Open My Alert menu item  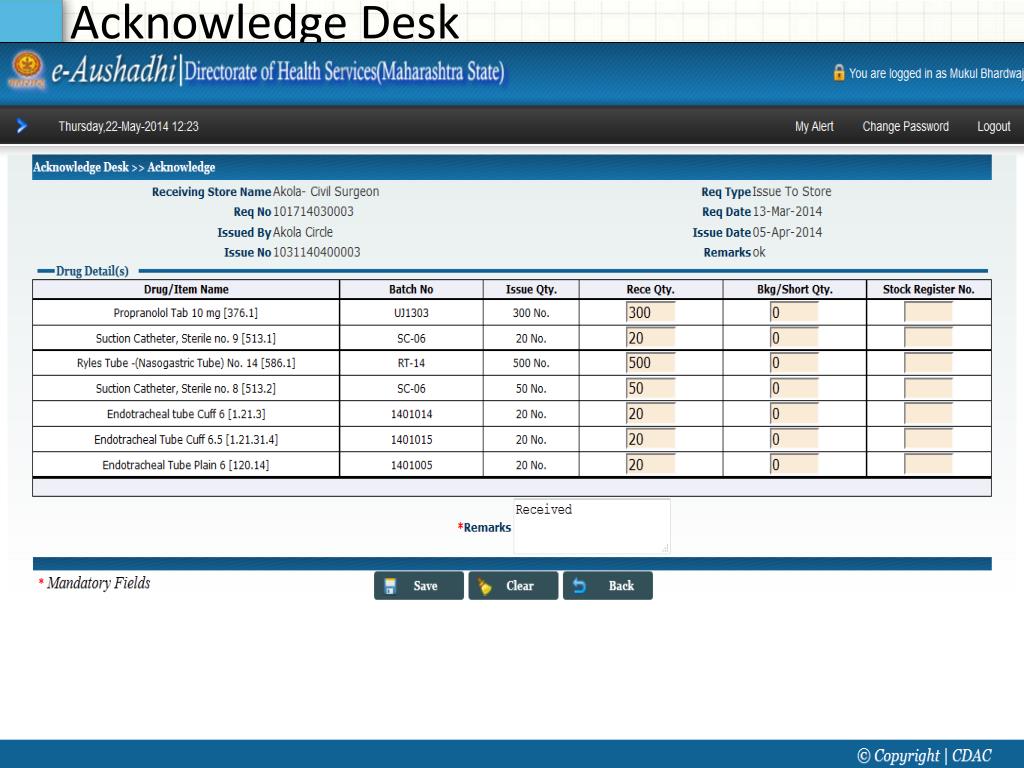pos(814,127)
